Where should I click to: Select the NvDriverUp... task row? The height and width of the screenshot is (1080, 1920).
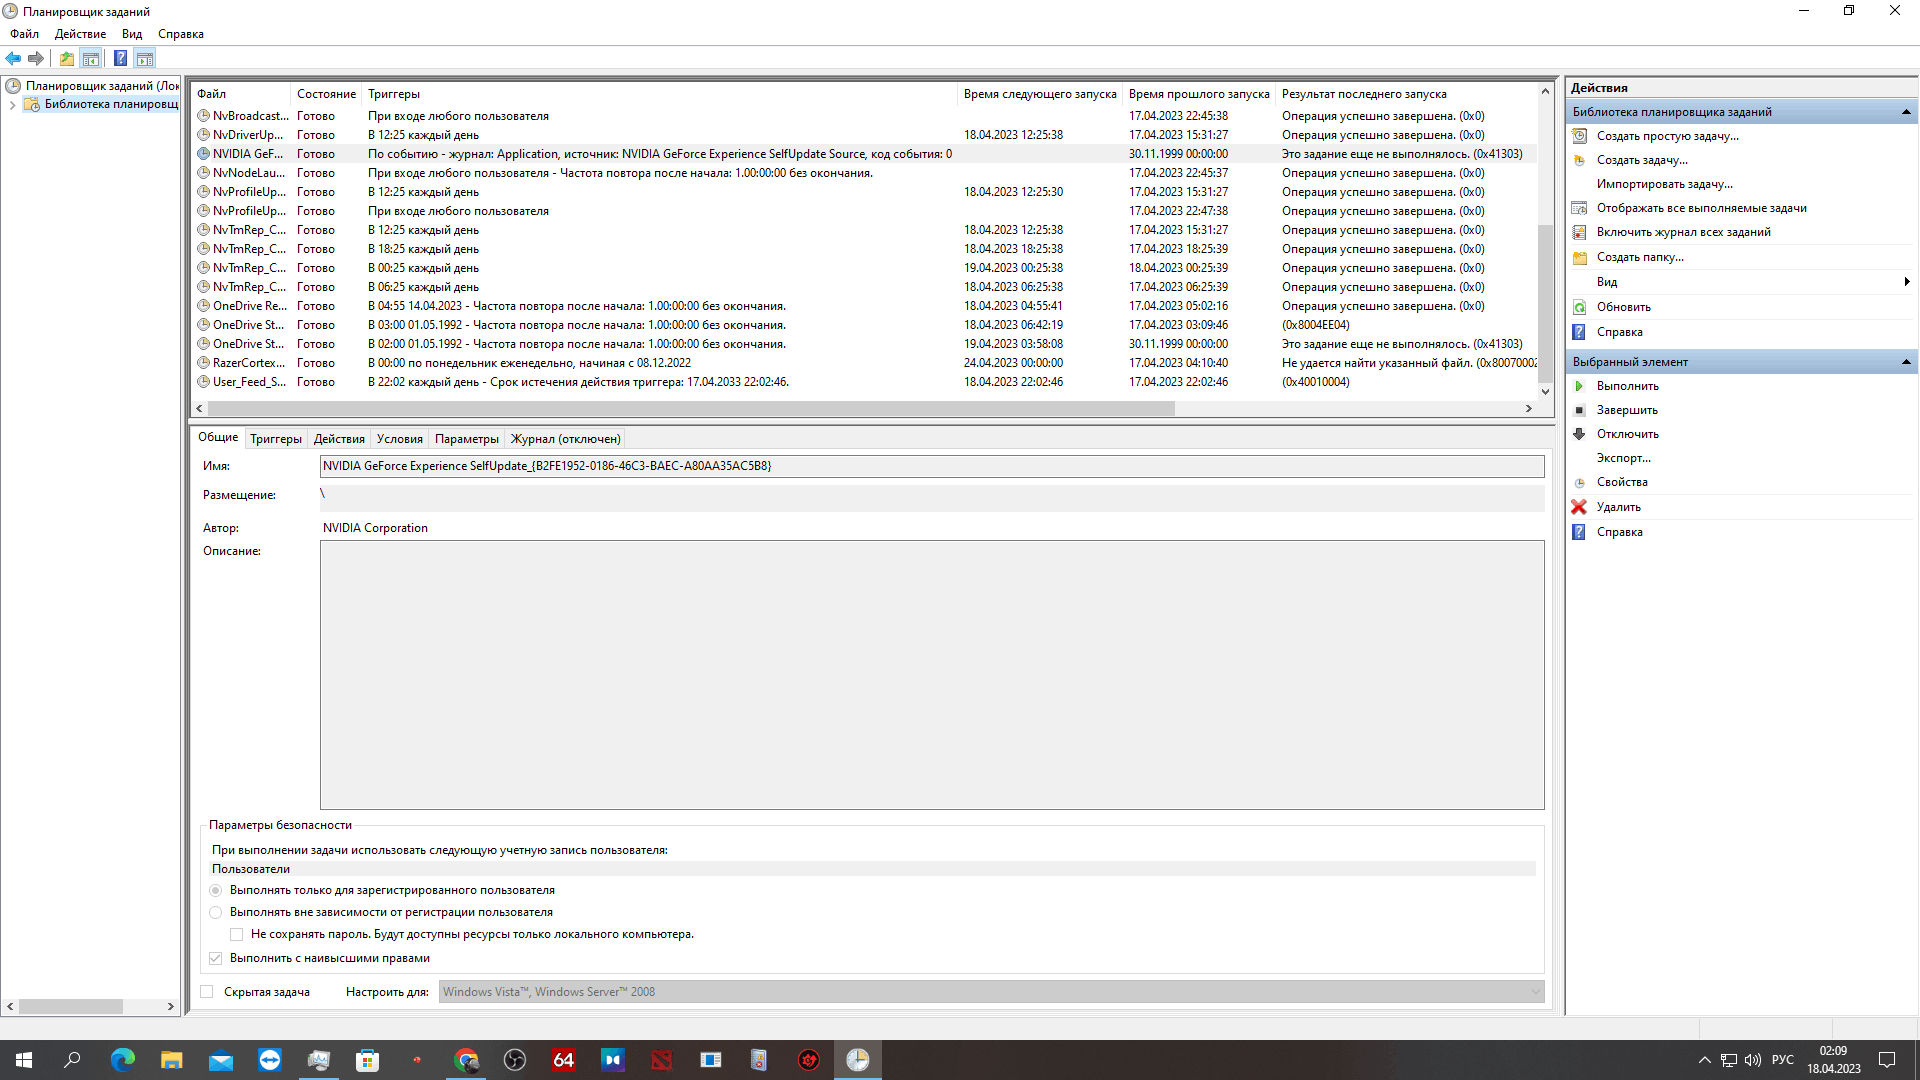(866, 135)
